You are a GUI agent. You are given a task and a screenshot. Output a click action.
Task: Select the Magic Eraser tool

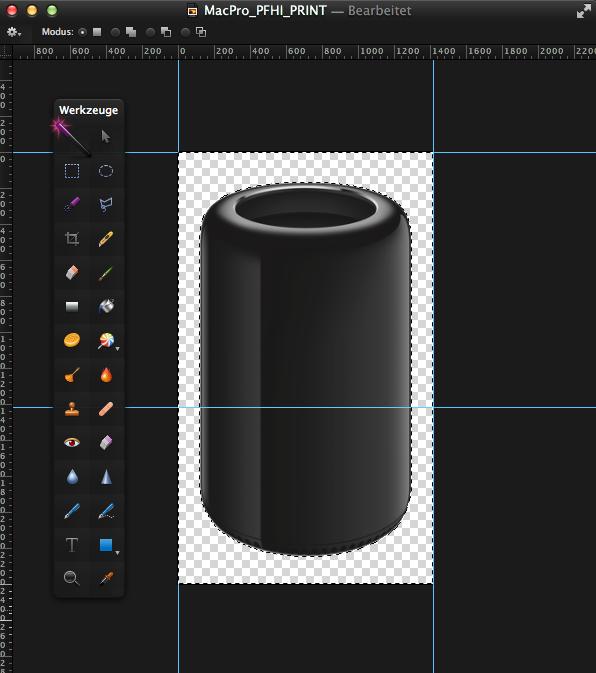coord(106,442)
